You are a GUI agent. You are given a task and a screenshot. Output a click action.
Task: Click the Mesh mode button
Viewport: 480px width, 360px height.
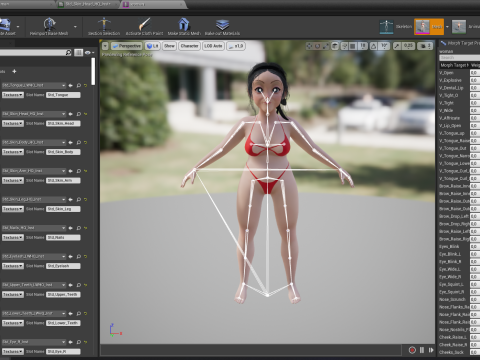pos(429,27)
